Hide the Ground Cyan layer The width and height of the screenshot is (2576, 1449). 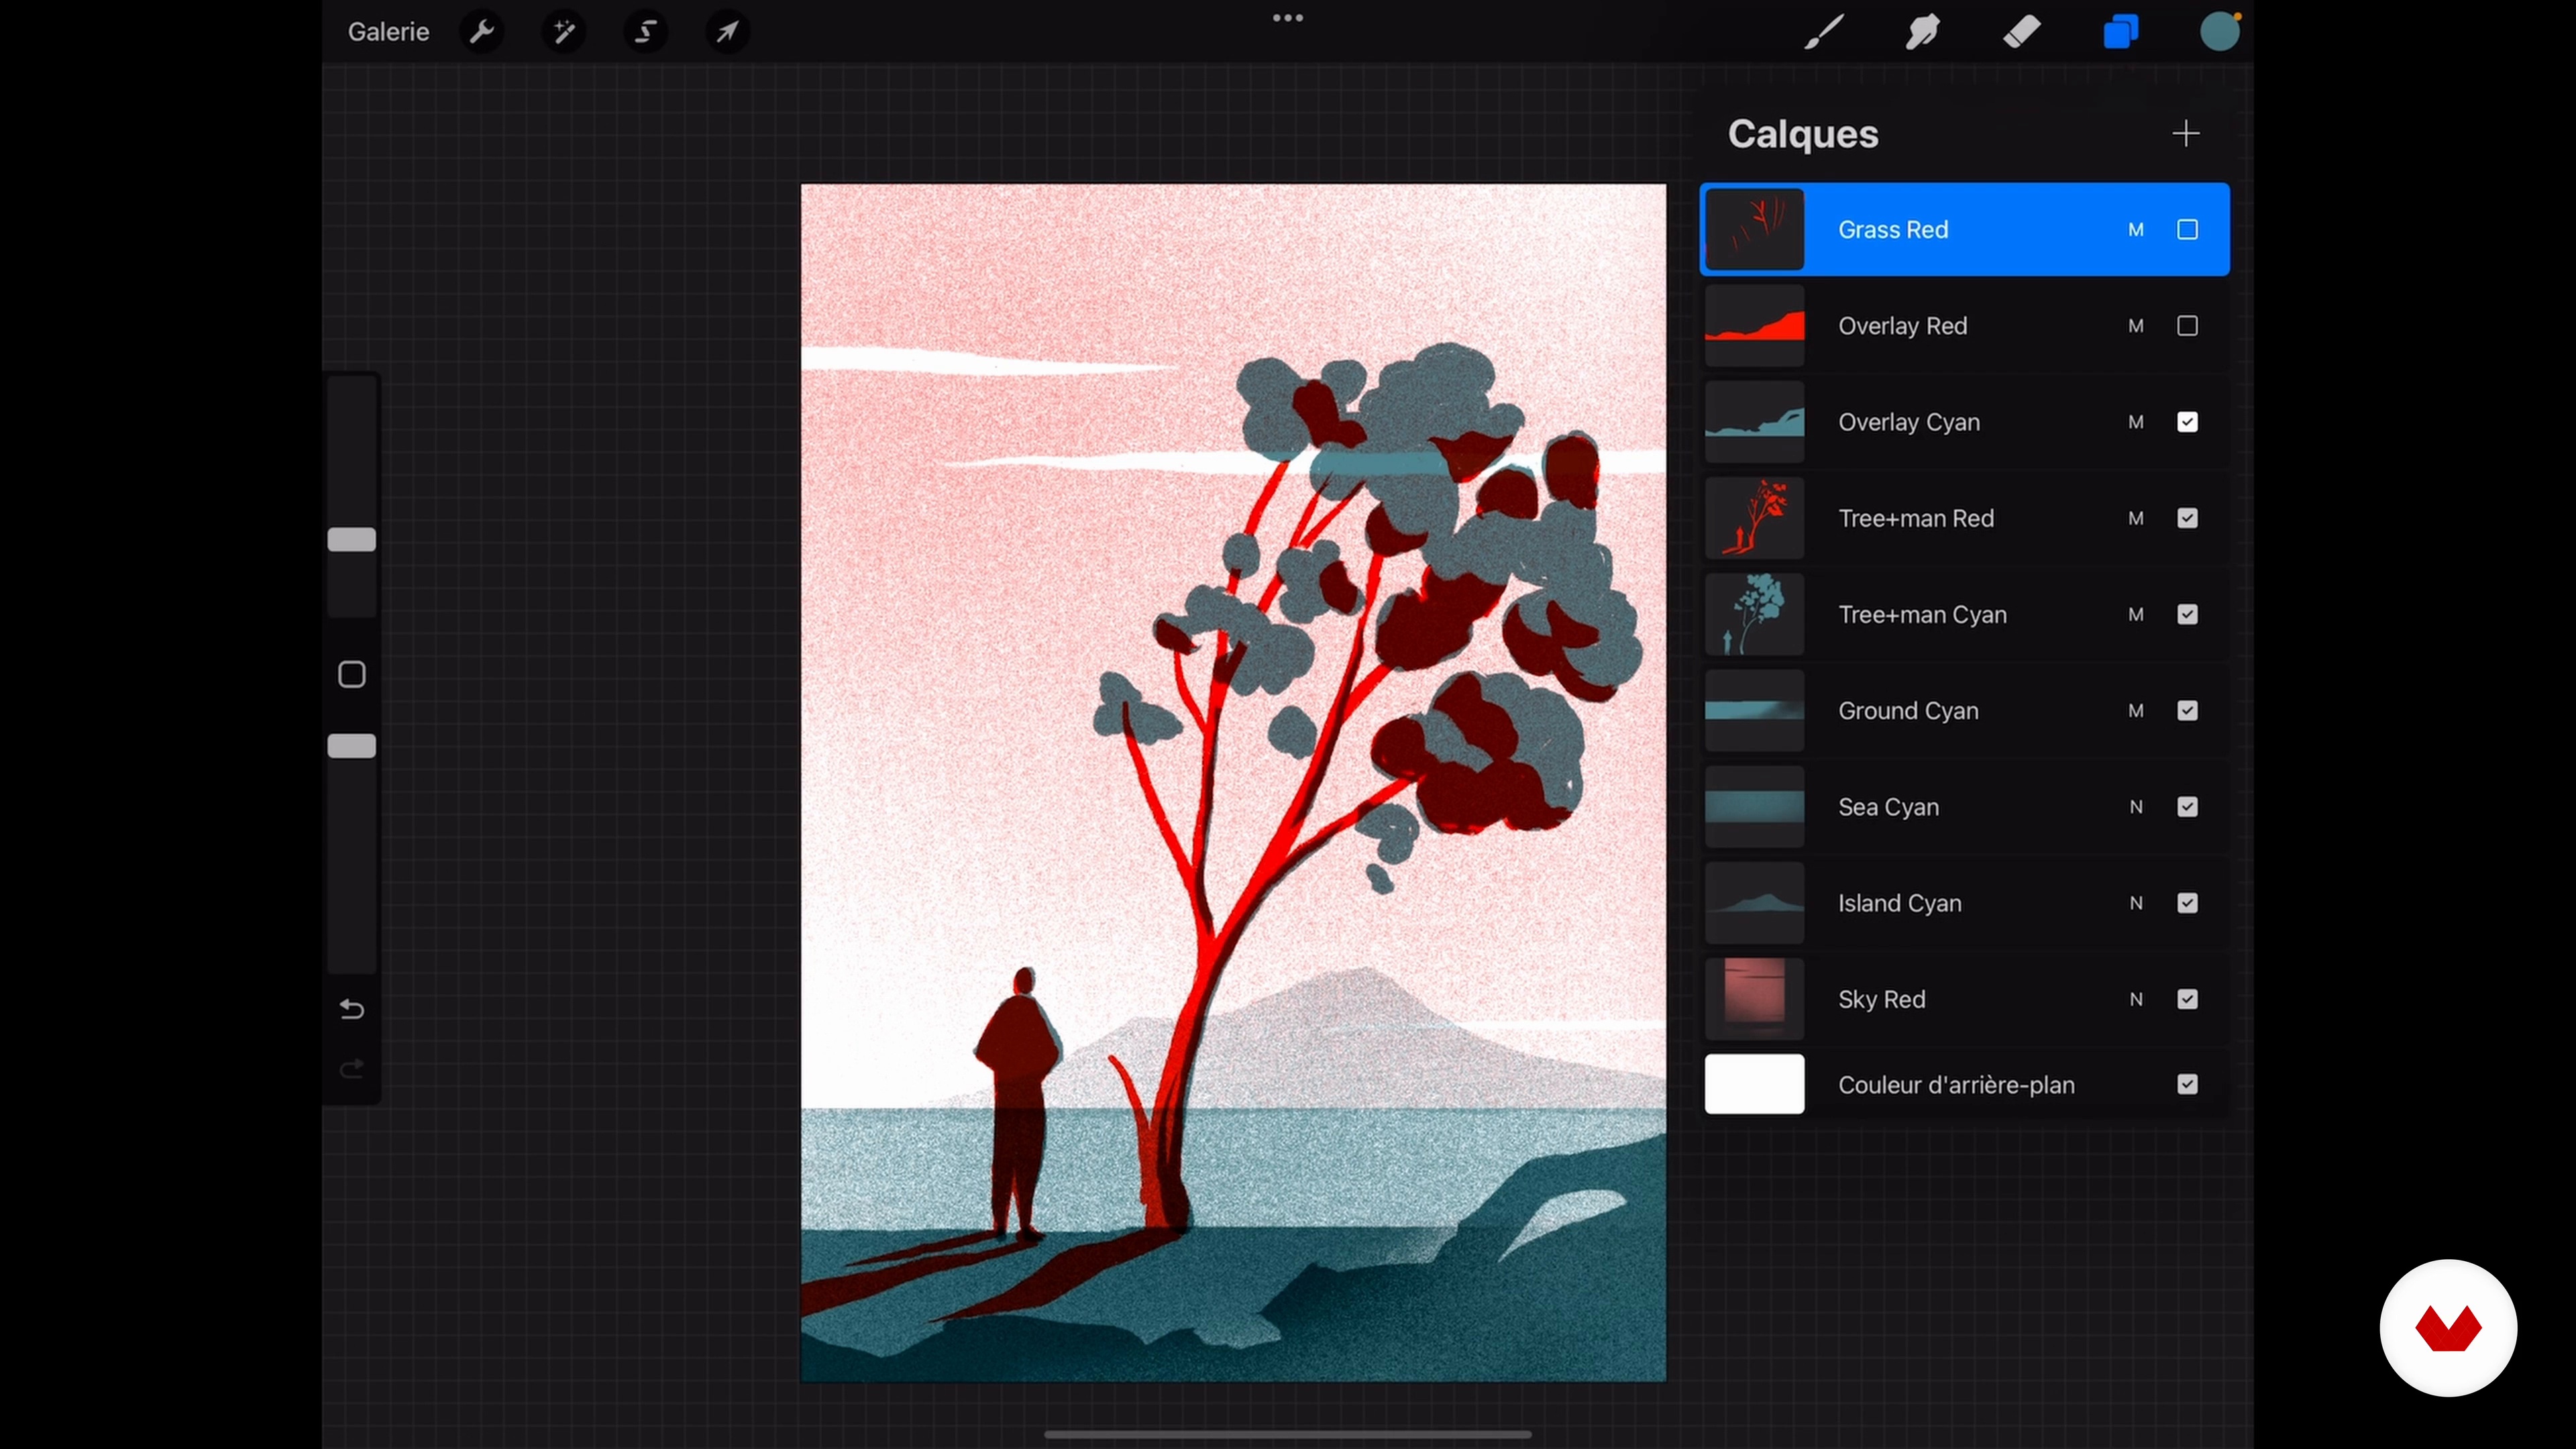(2187, 710)
